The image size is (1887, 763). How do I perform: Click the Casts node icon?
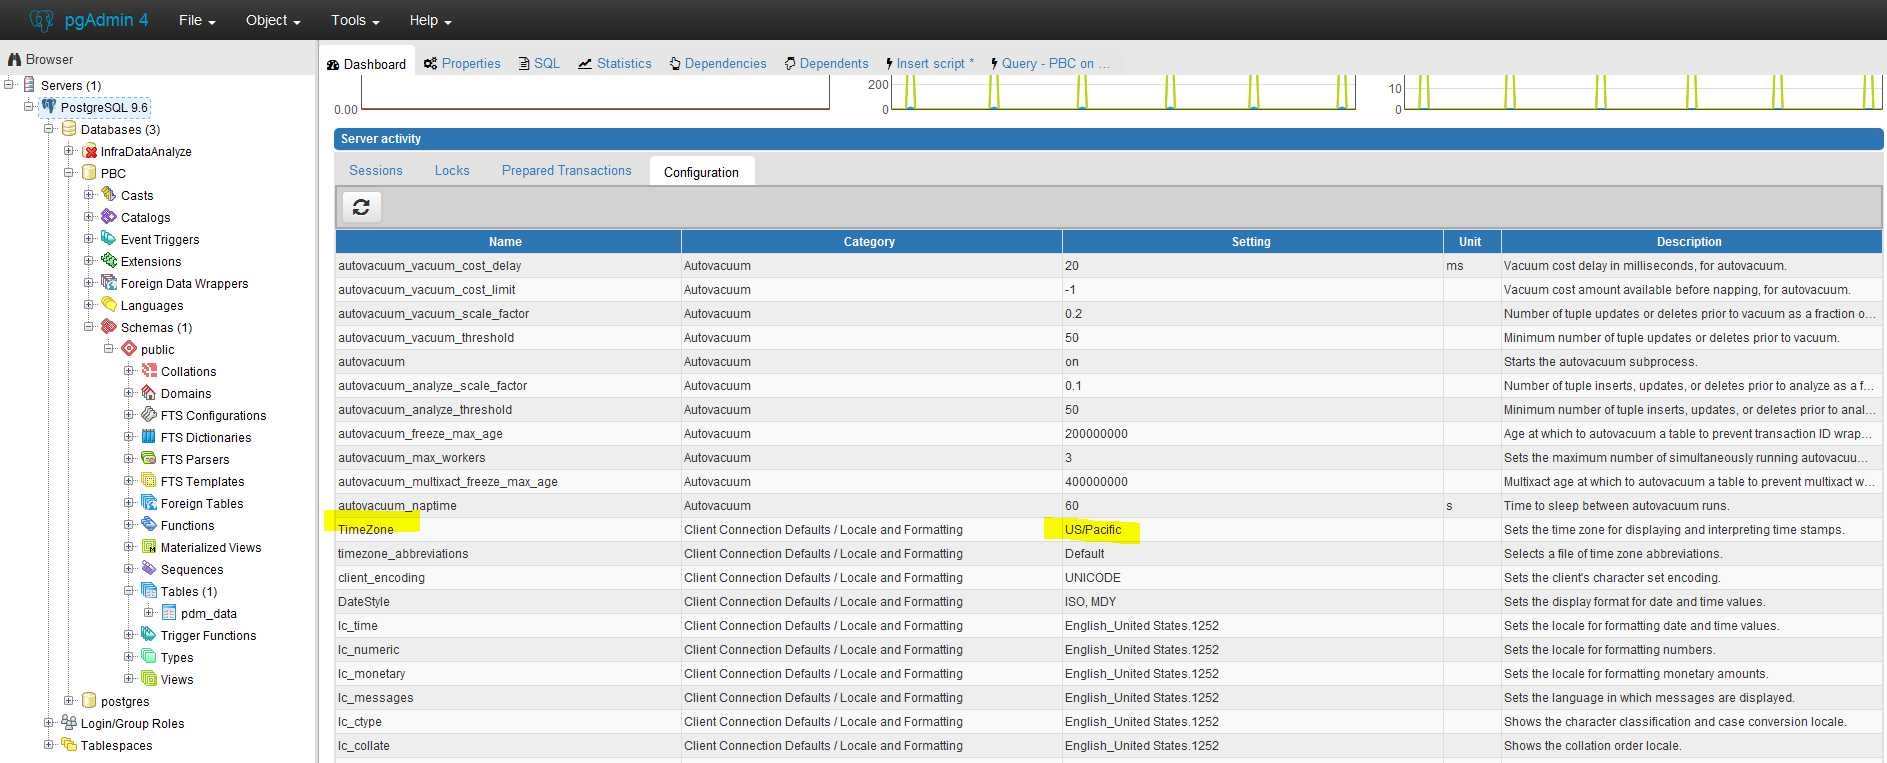pos(109,195)
